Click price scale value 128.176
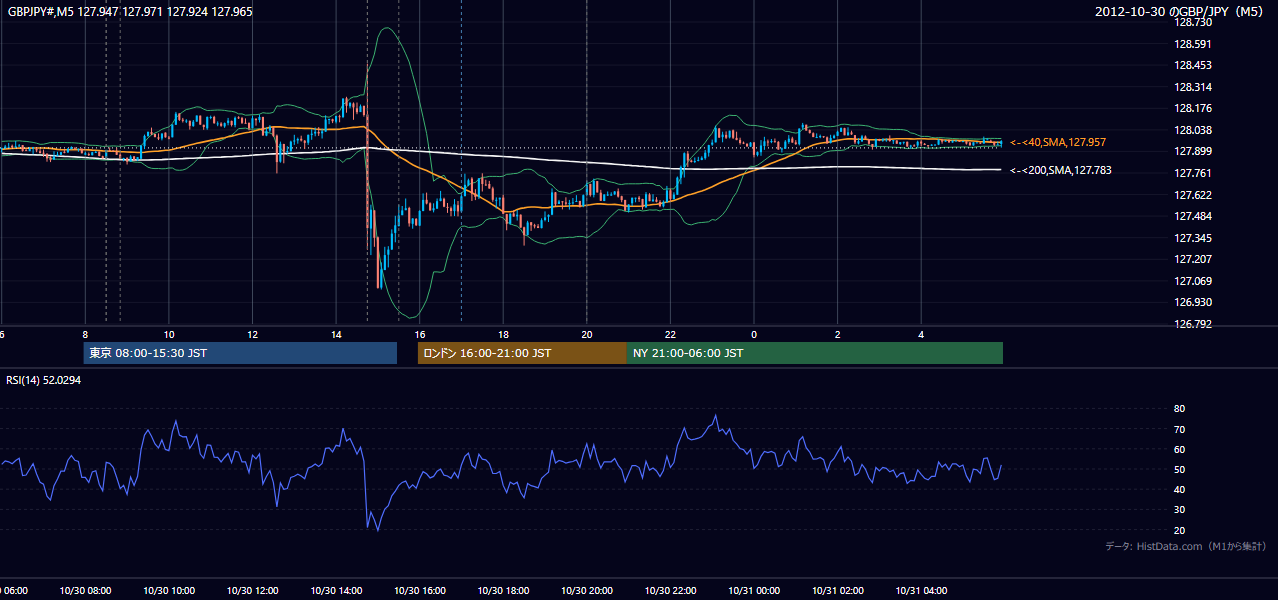 pos(1194,108)
